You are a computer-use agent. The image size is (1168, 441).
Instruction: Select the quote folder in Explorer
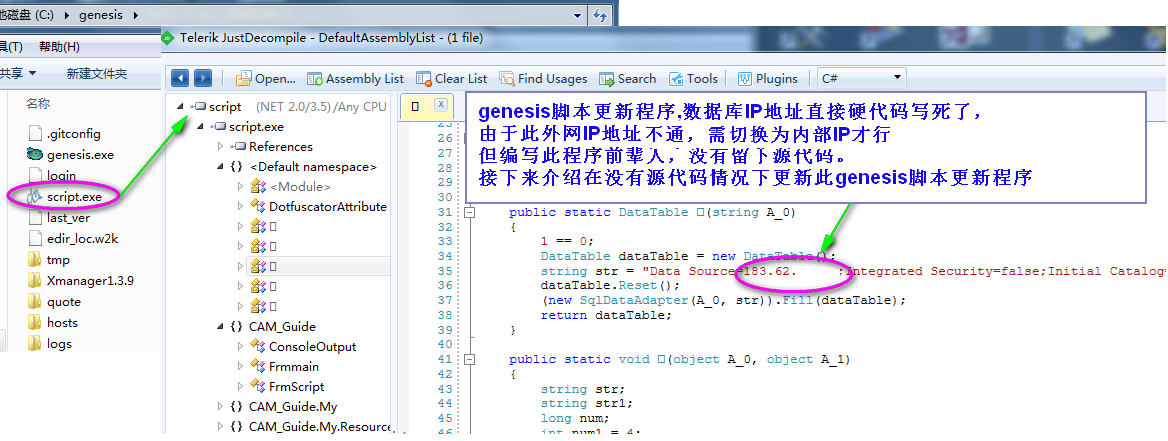point(63,302)
